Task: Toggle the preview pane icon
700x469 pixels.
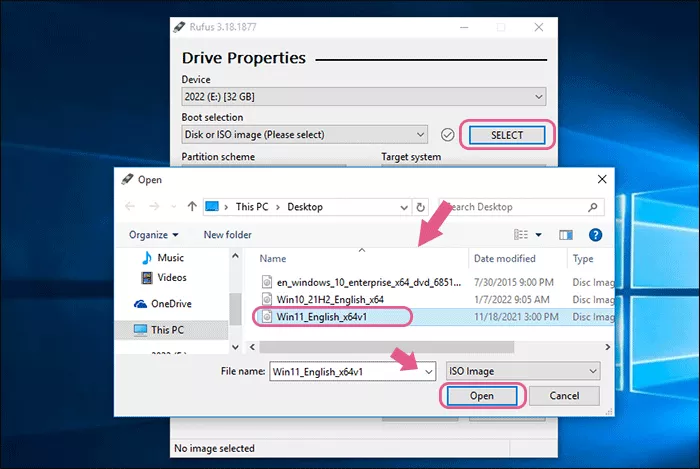Action: (566, 235)
